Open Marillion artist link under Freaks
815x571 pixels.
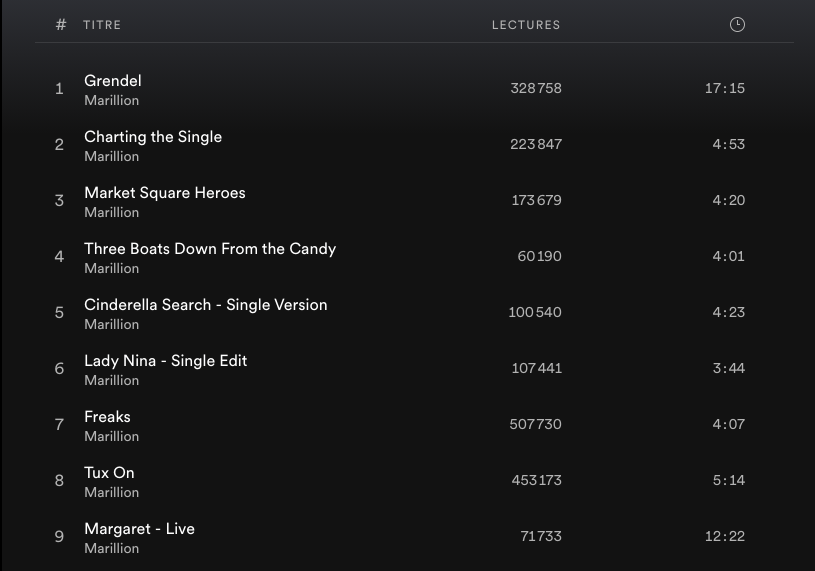pyautogui.click(x=112, y=437)
